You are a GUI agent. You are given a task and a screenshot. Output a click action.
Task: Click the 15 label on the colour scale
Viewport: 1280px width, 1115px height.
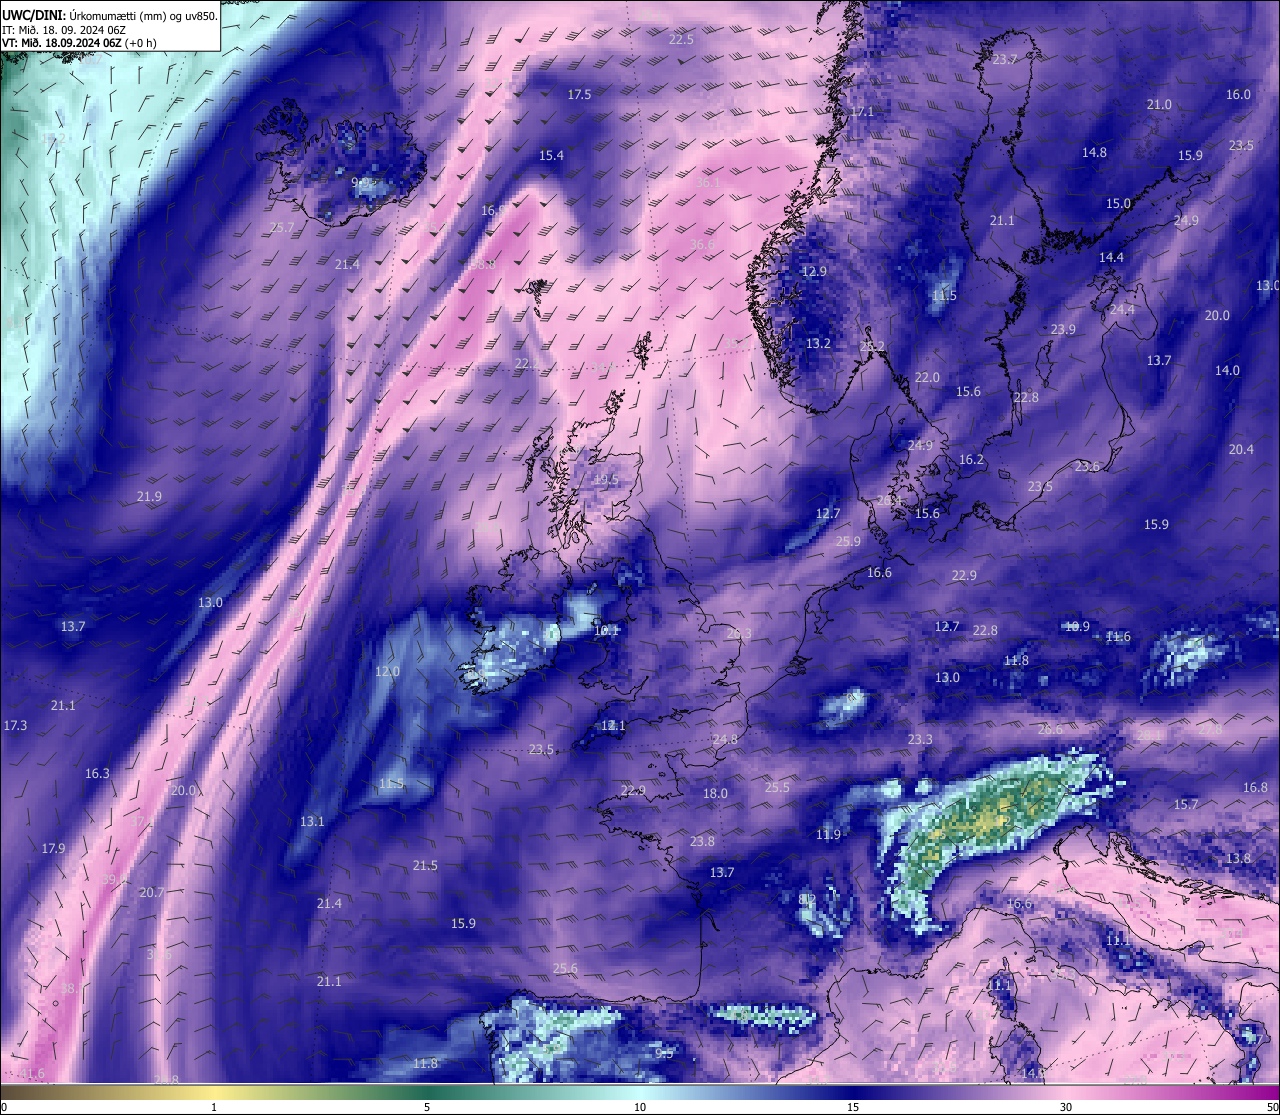pos(853,1107)
